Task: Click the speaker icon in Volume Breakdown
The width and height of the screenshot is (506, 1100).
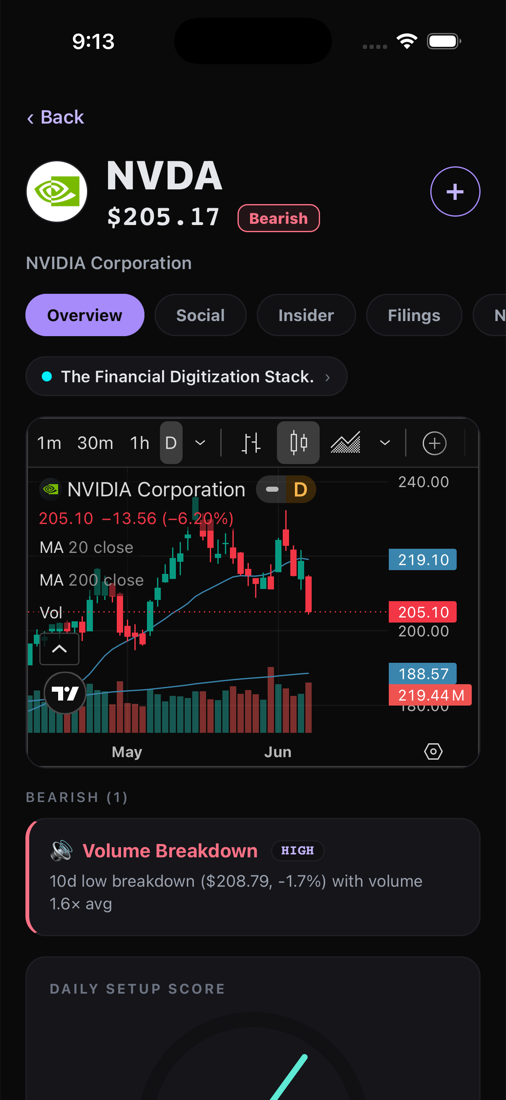Action: (x=62, y=851)
